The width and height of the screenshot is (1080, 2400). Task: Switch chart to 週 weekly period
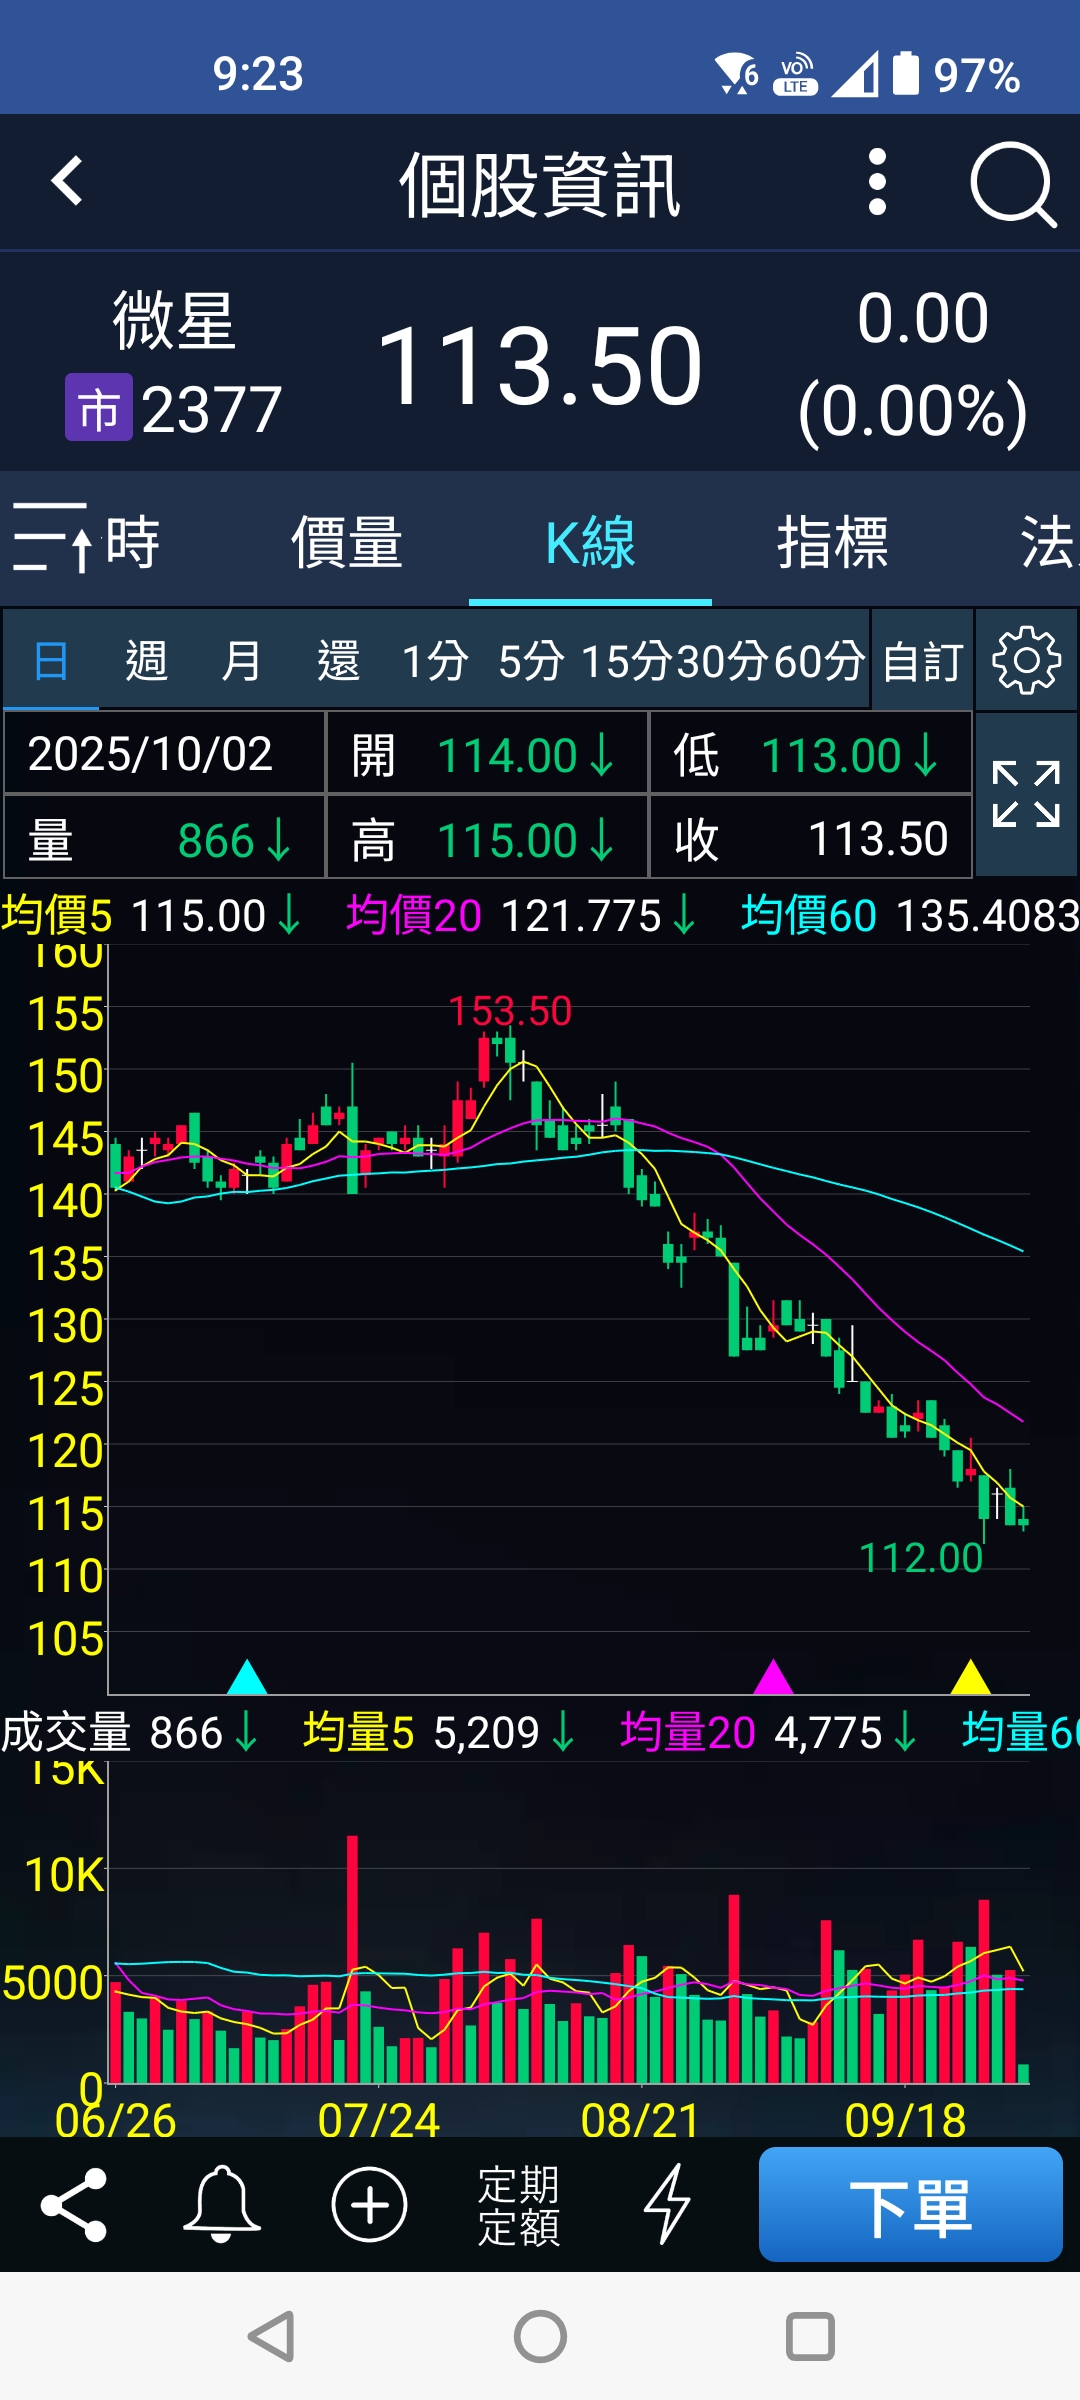(146, 661)
